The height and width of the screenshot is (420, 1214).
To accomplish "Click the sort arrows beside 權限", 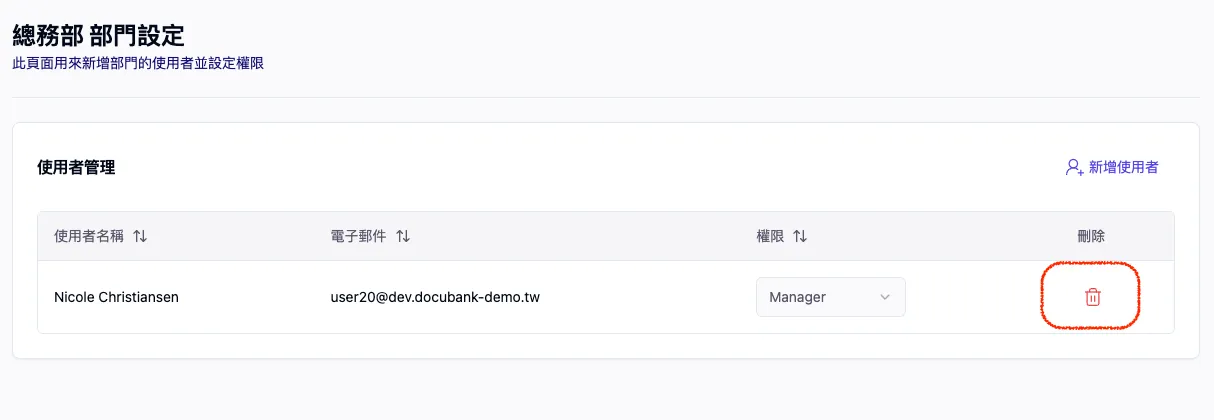I will 799,236.
